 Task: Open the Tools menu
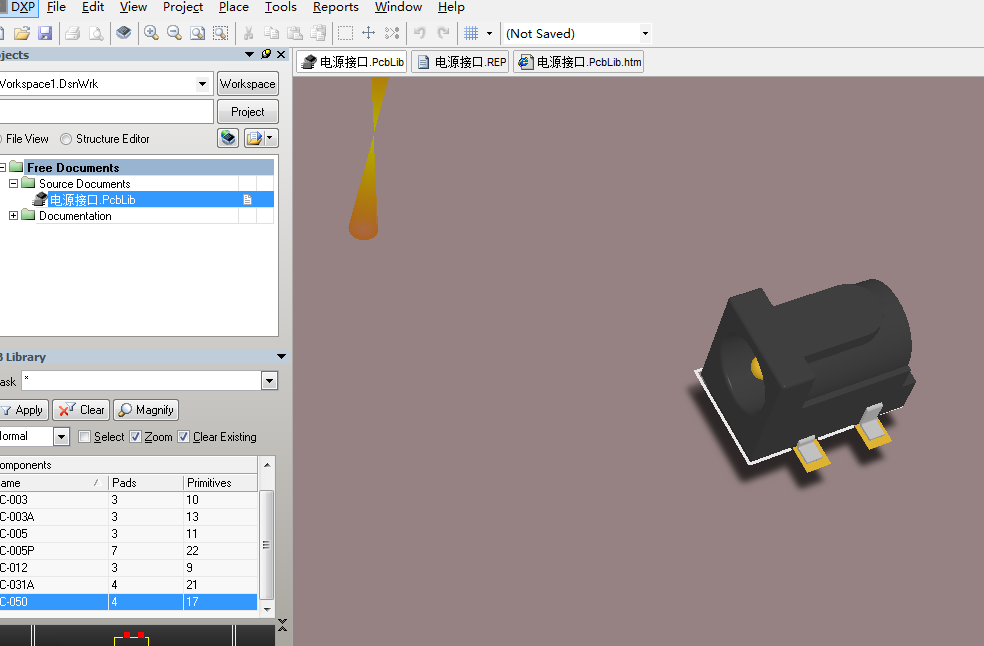click(x=281, y=7)
